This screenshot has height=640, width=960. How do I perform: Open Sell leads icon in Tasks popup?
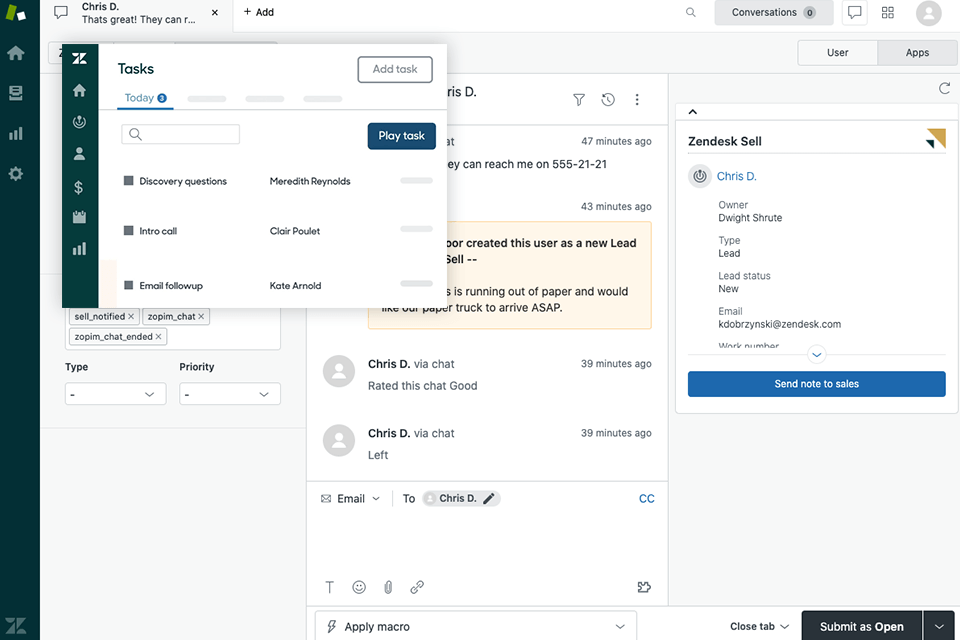click(x=80, y=122)
